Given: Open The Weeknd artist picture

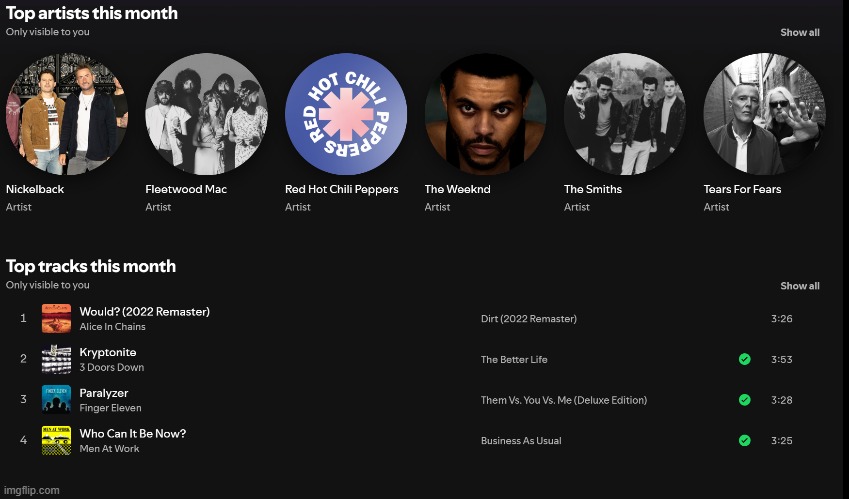Looking at the screenshot, I should (485, 114).
